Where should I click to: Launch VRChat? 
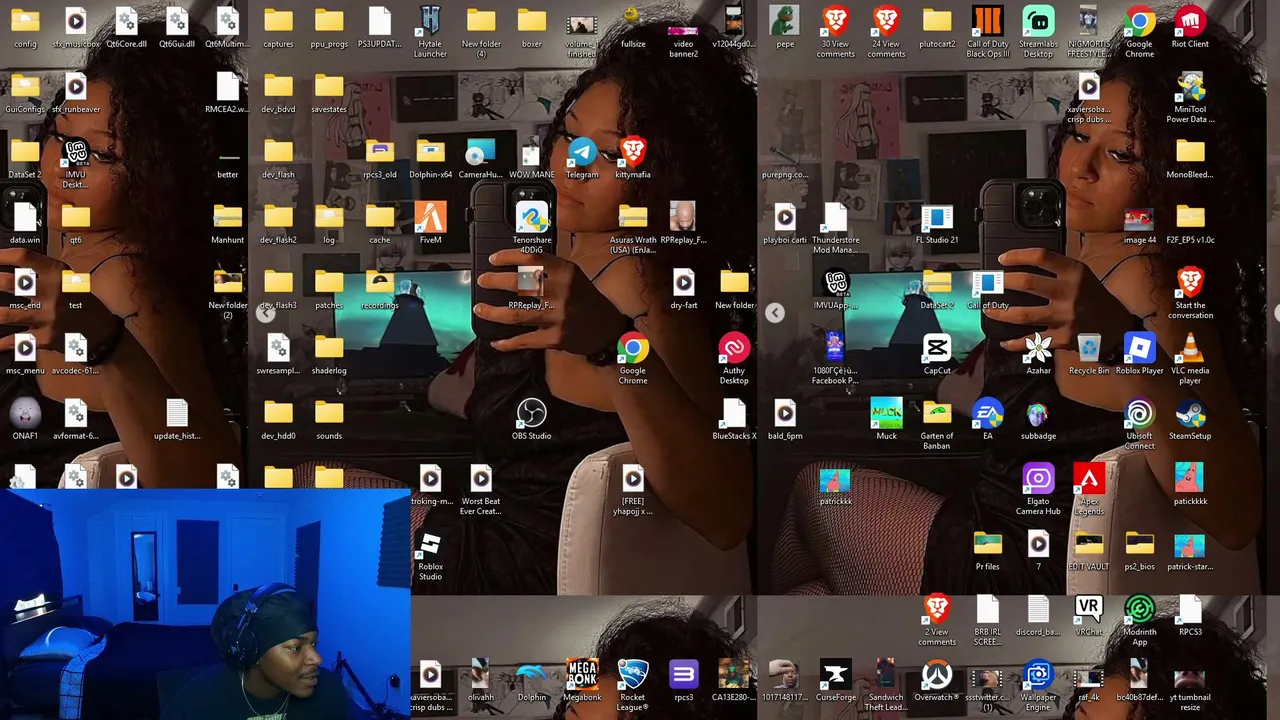point(1089,615)
